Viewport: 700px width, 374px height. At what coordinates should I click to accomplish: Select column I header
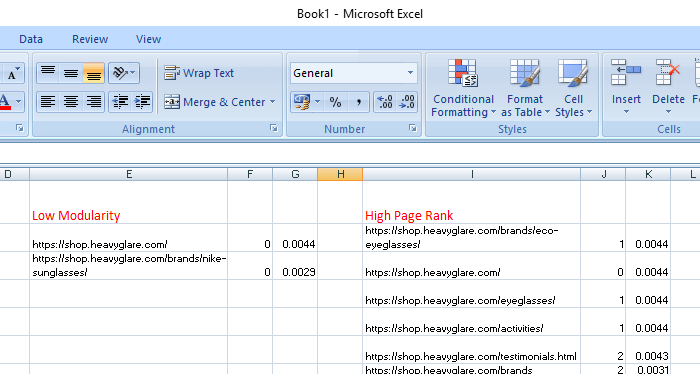tap(471, 175)
